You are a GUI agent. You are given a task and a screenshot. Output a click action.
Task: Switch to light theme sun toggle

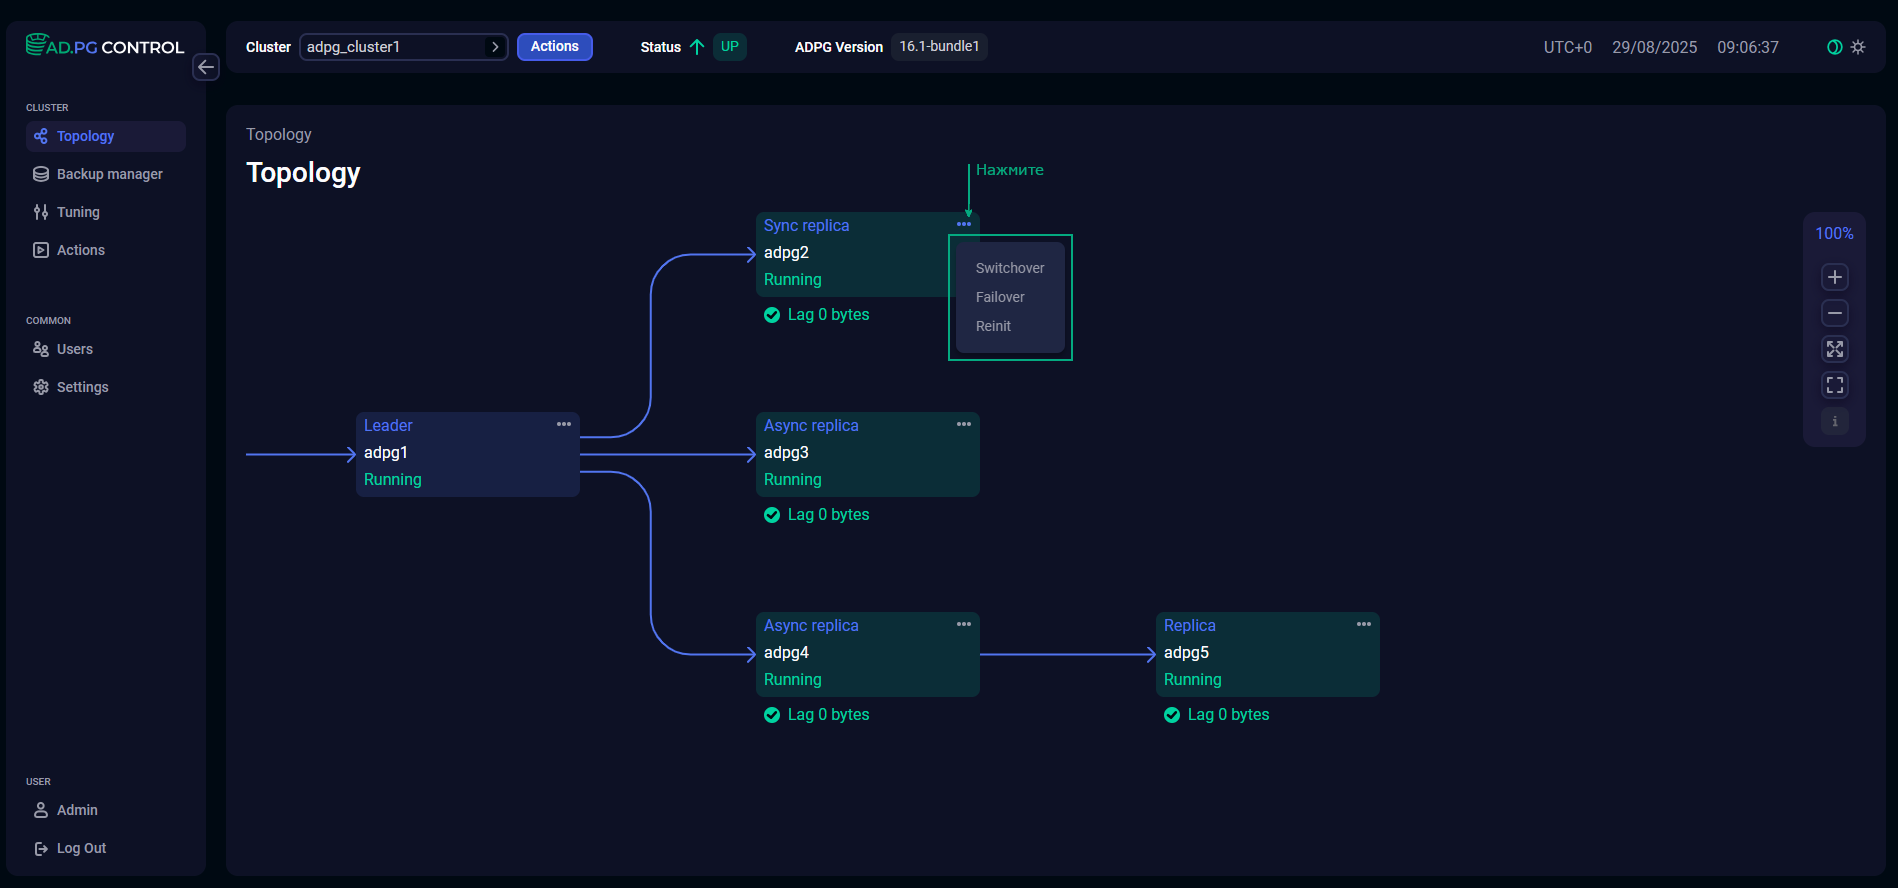point(1858,47)
